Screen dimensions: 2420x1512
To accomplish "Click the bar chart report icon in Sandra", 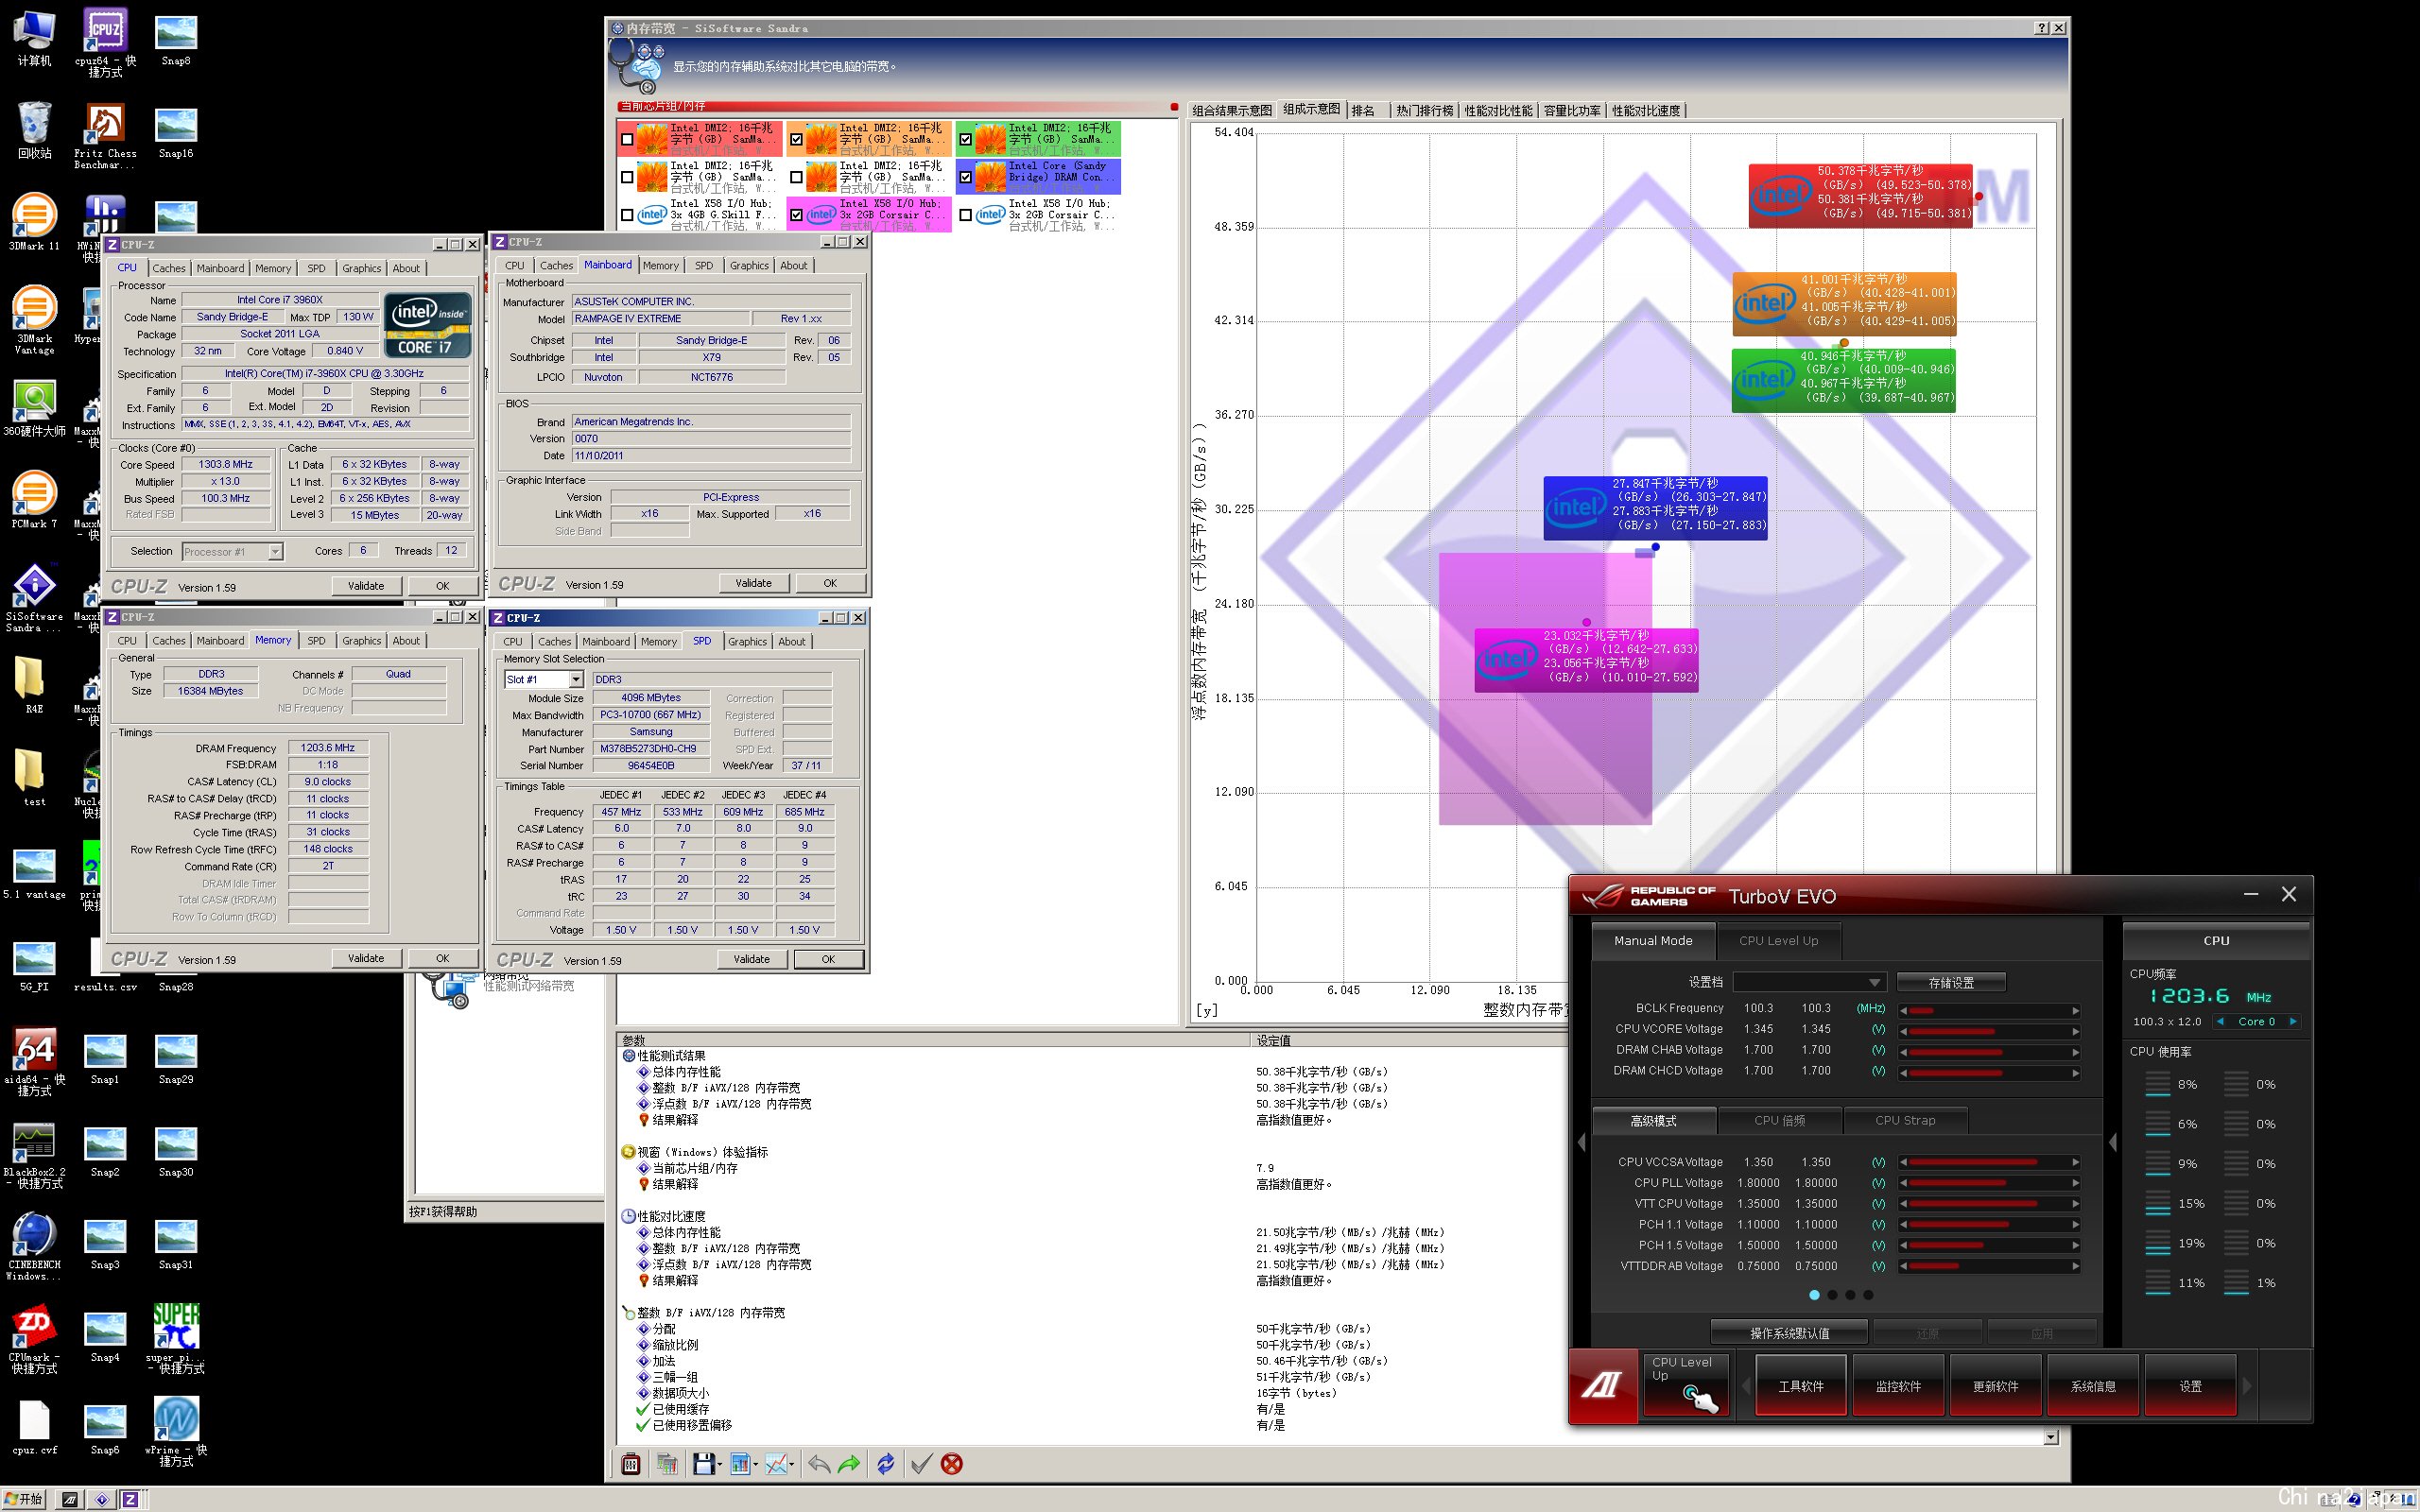I will [x=740, y=1464].
